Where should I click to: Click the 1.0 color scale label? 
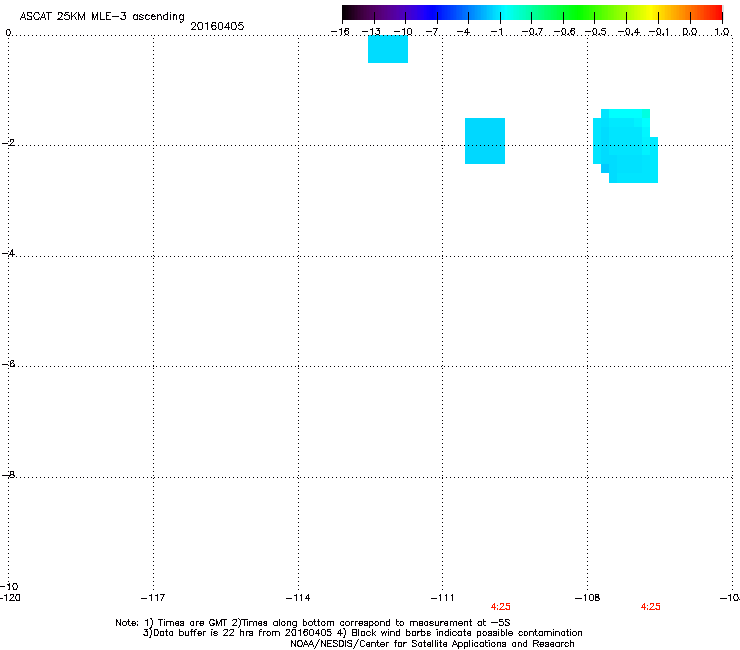pyautogui.click(x=722, y=32)
